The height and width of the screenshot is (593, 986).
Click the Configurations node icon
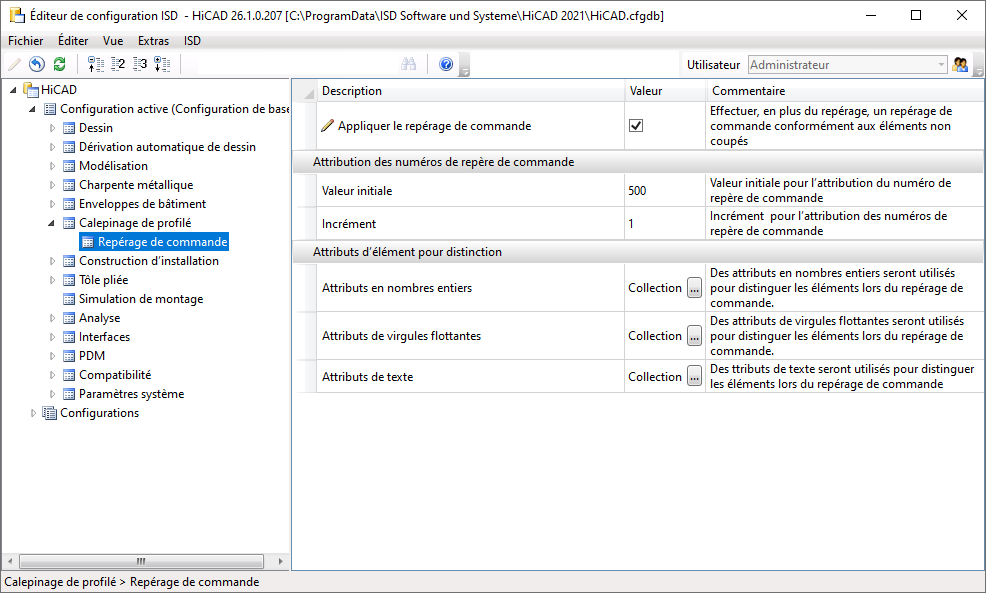(x=50, y=413)
